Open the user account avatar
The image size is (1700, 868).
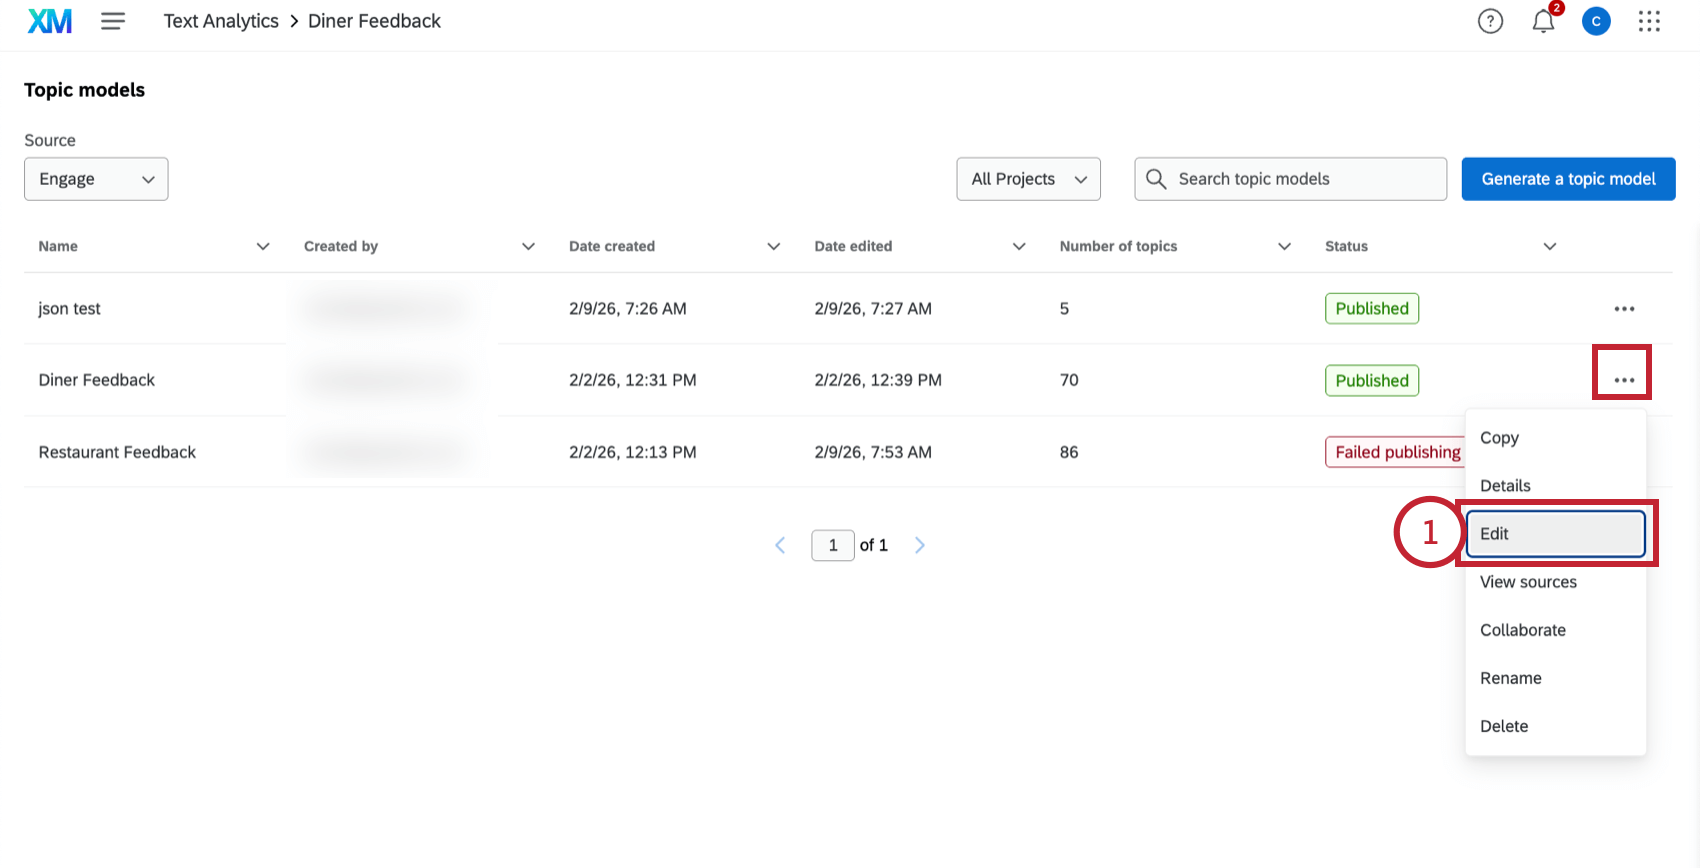coord(1596,21)
